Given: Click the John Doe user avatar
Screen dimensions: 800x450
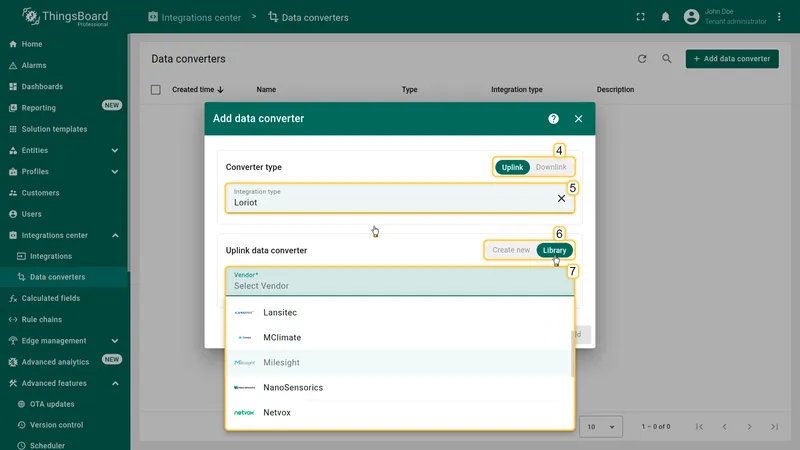Looking at the screenshot, I should point(691,17).
